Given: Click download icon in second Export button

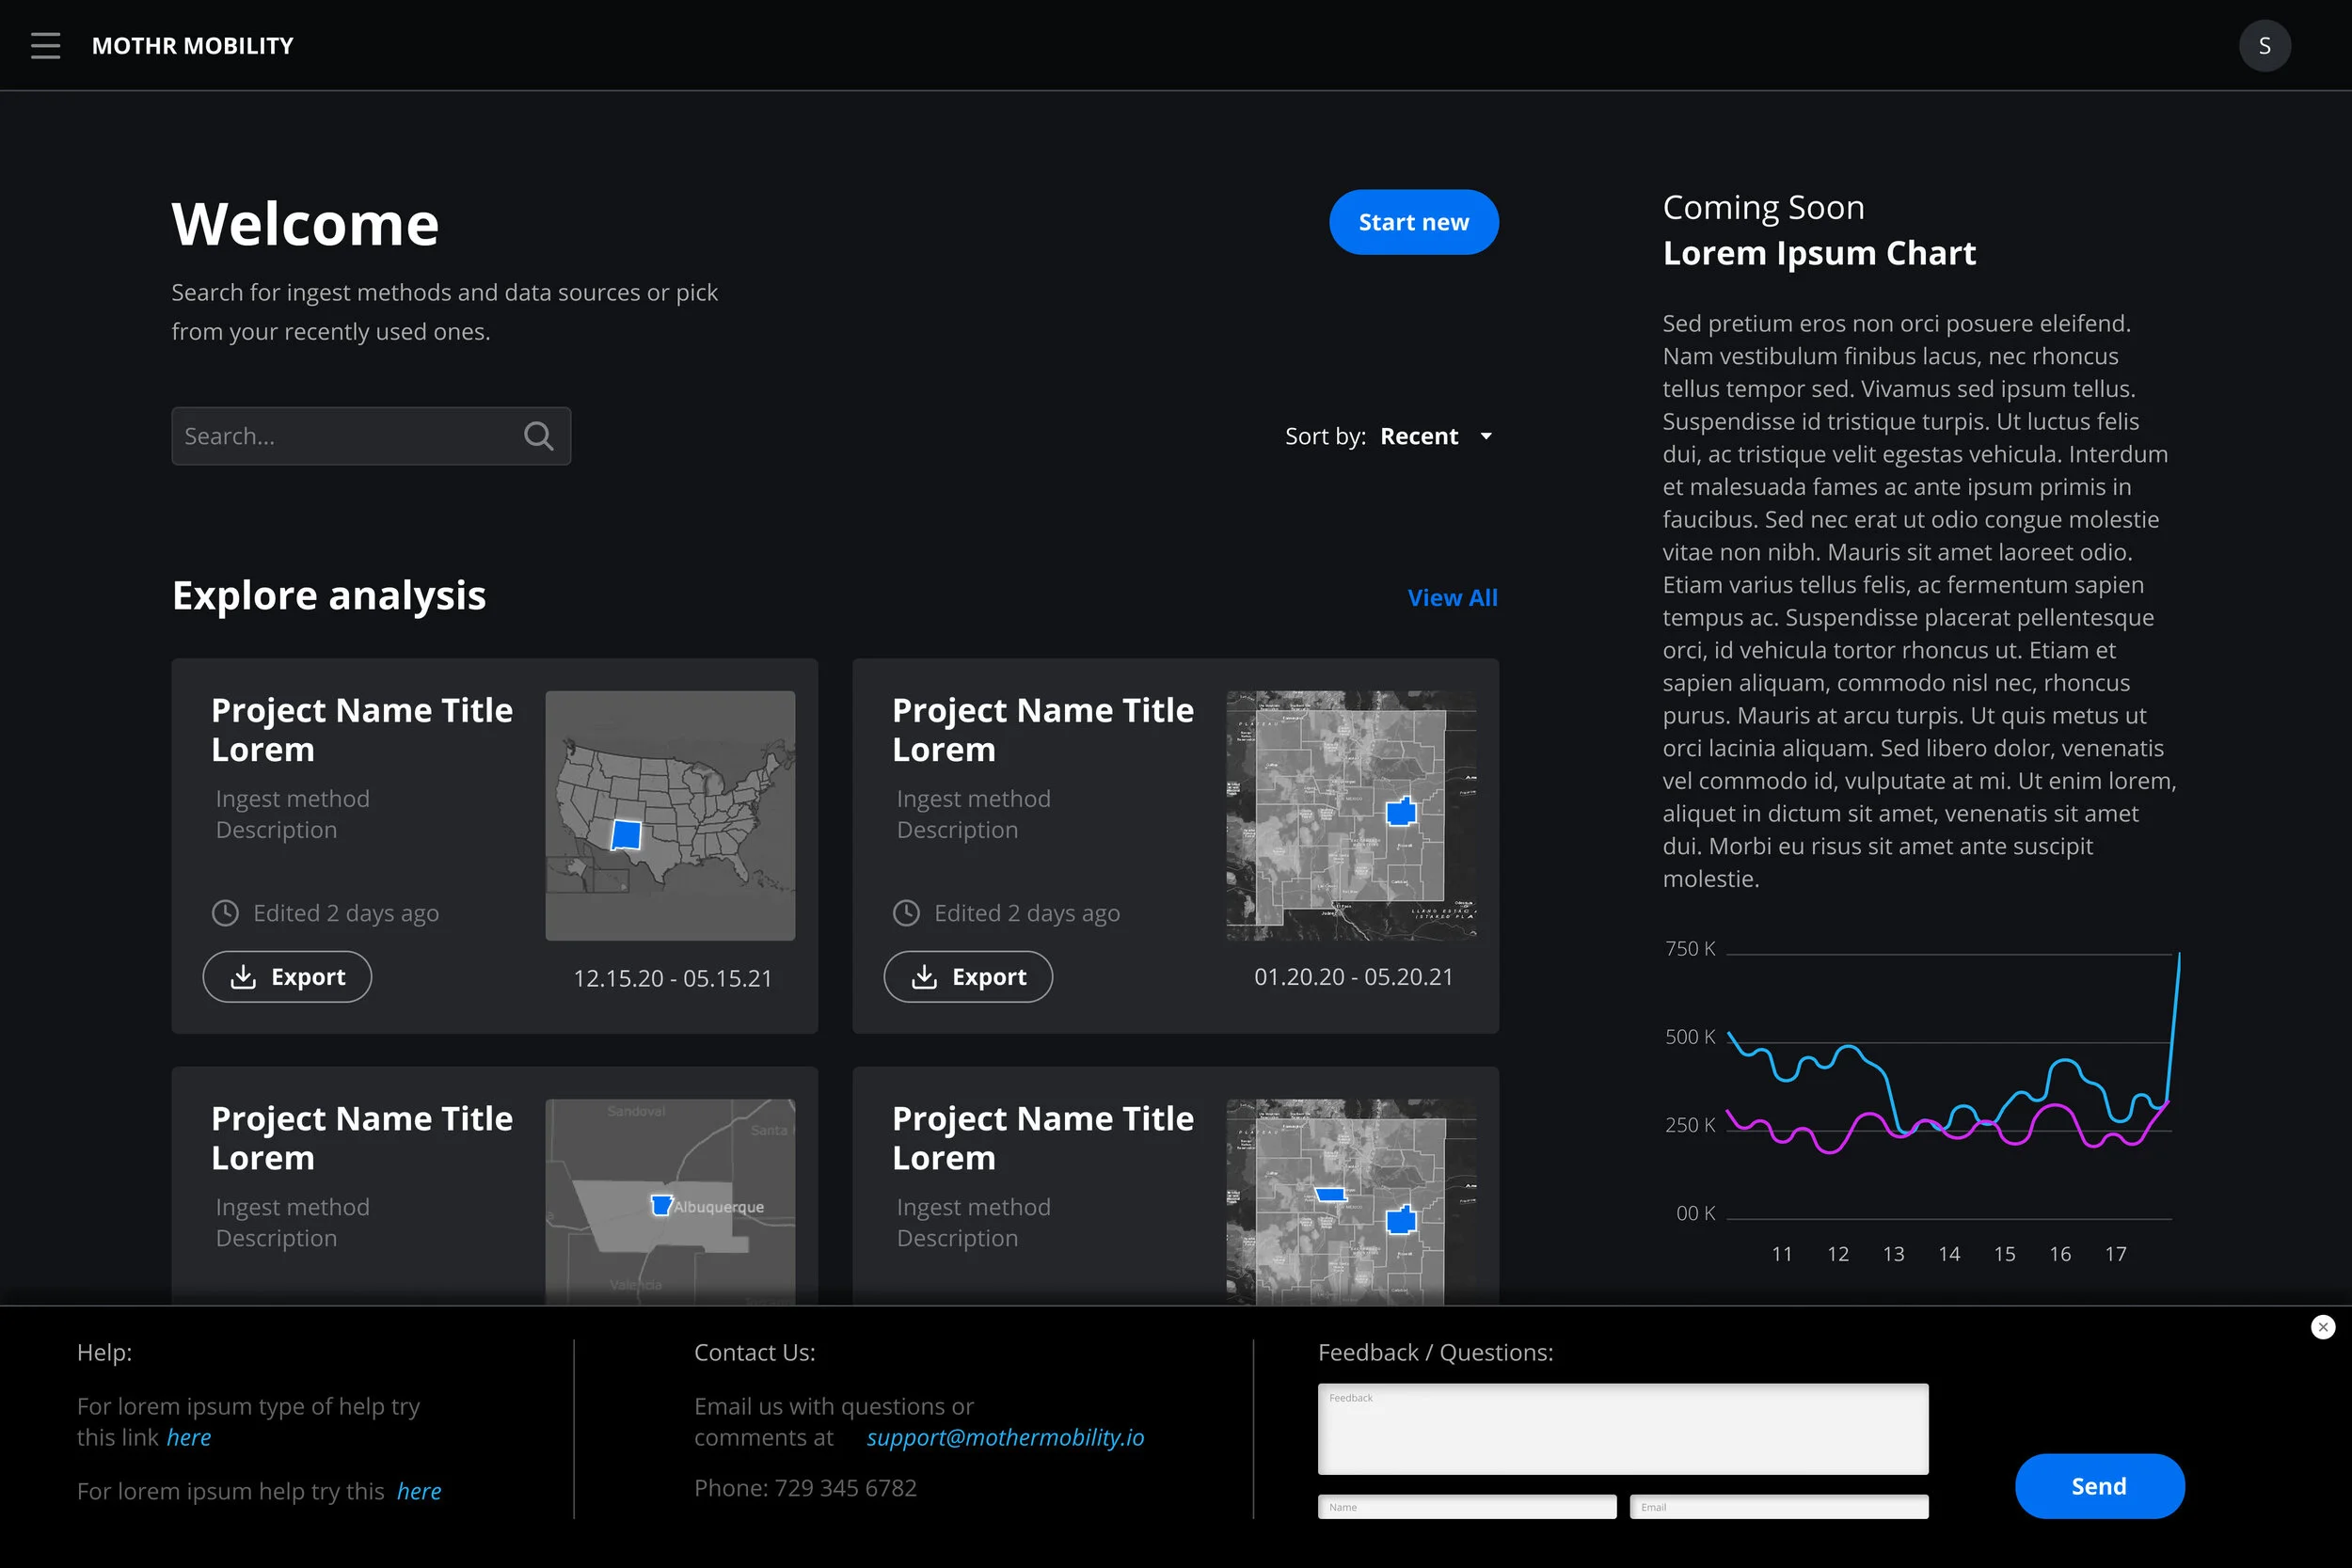Looking at the screenshot, I should click(x=924, y=977).
